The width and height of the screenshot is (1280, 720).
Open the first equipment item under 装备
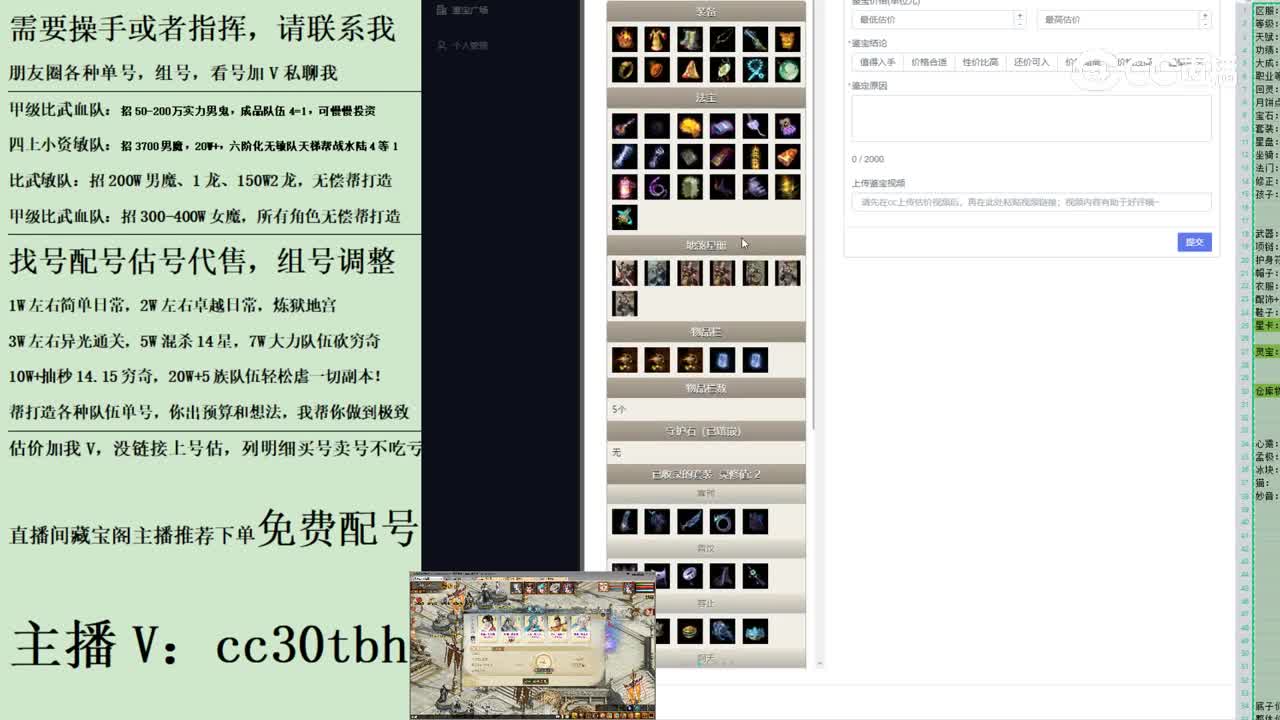pos(624,40)
